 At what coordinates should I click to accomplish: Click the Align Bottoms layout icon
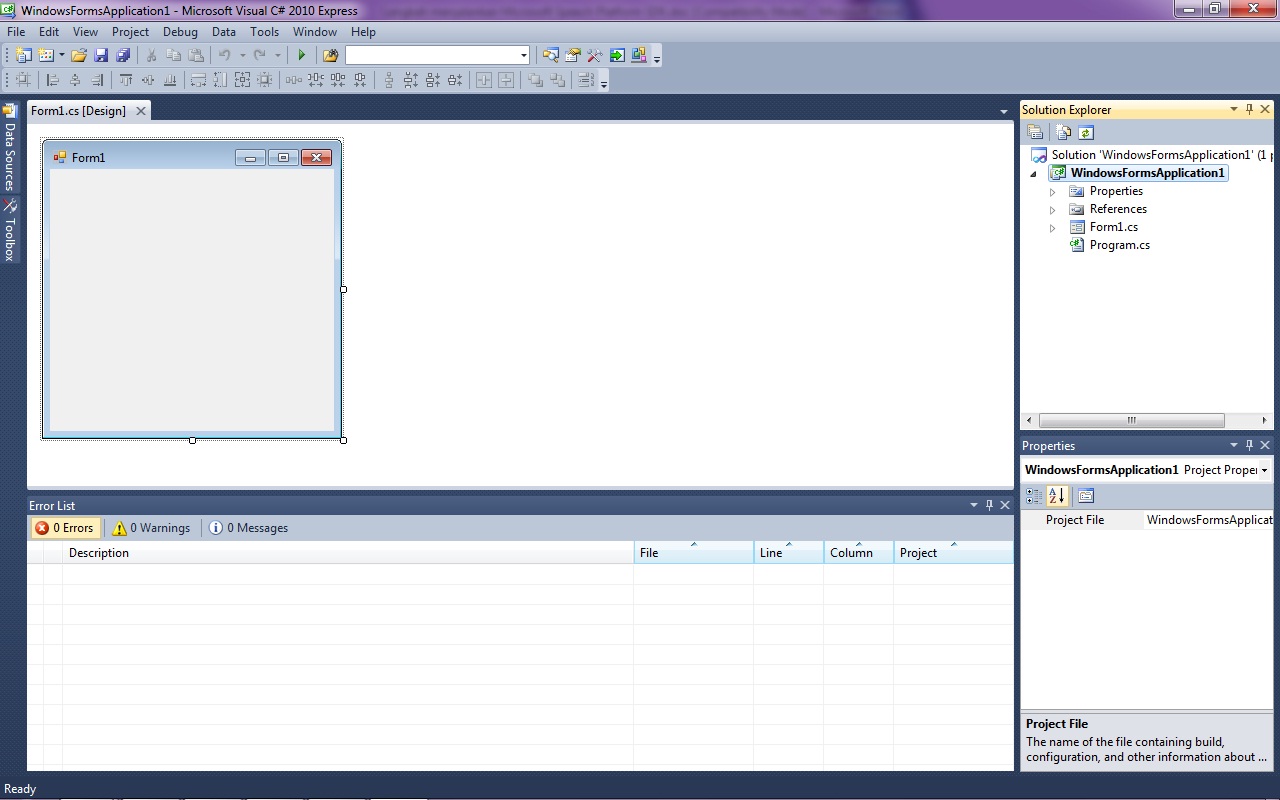(170, 80)
